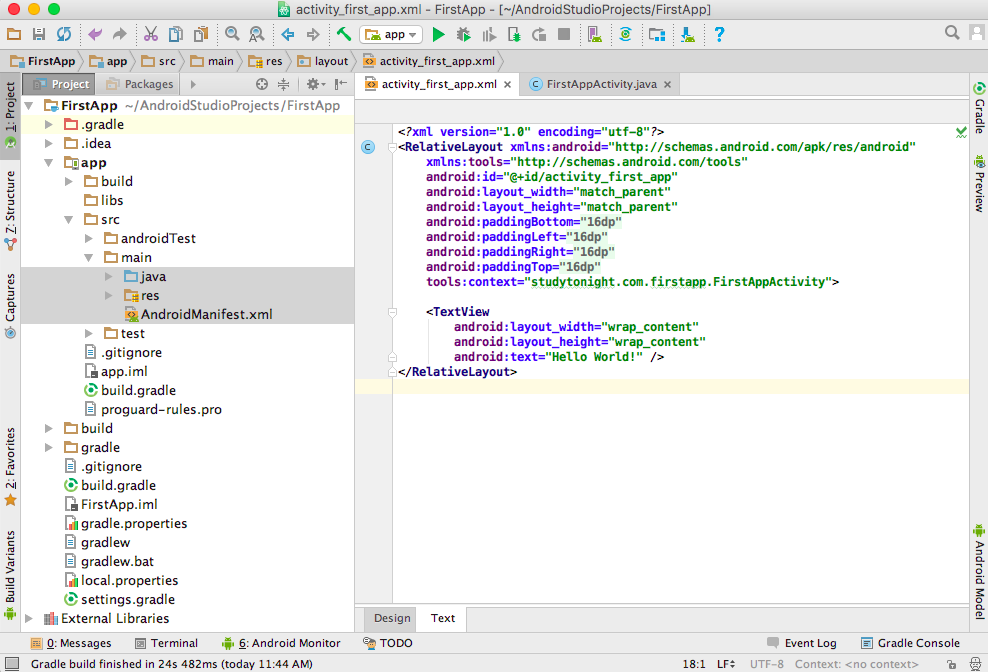Viewport: 988px width, 672px height.
Task: Click the Copy icon in toolbar
Action: click(x=176, y=34)
